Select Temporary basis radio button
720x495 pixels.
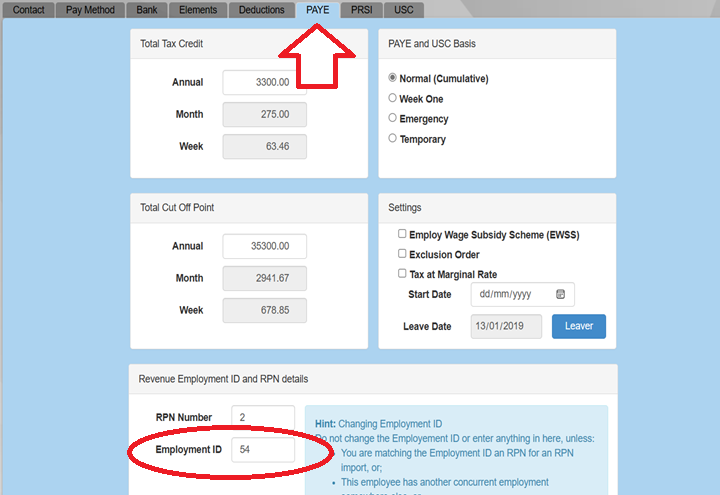point(392,139)
